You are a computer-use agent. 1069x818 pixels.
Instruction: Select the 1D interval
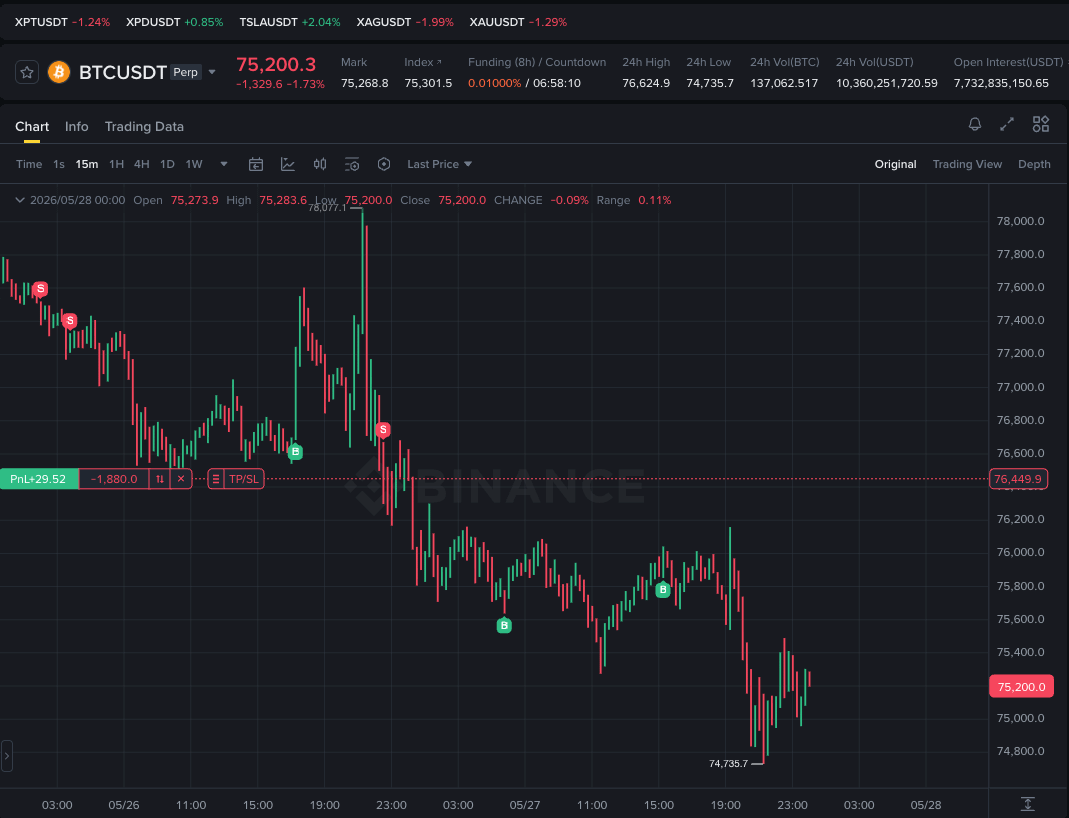(167, 164)
